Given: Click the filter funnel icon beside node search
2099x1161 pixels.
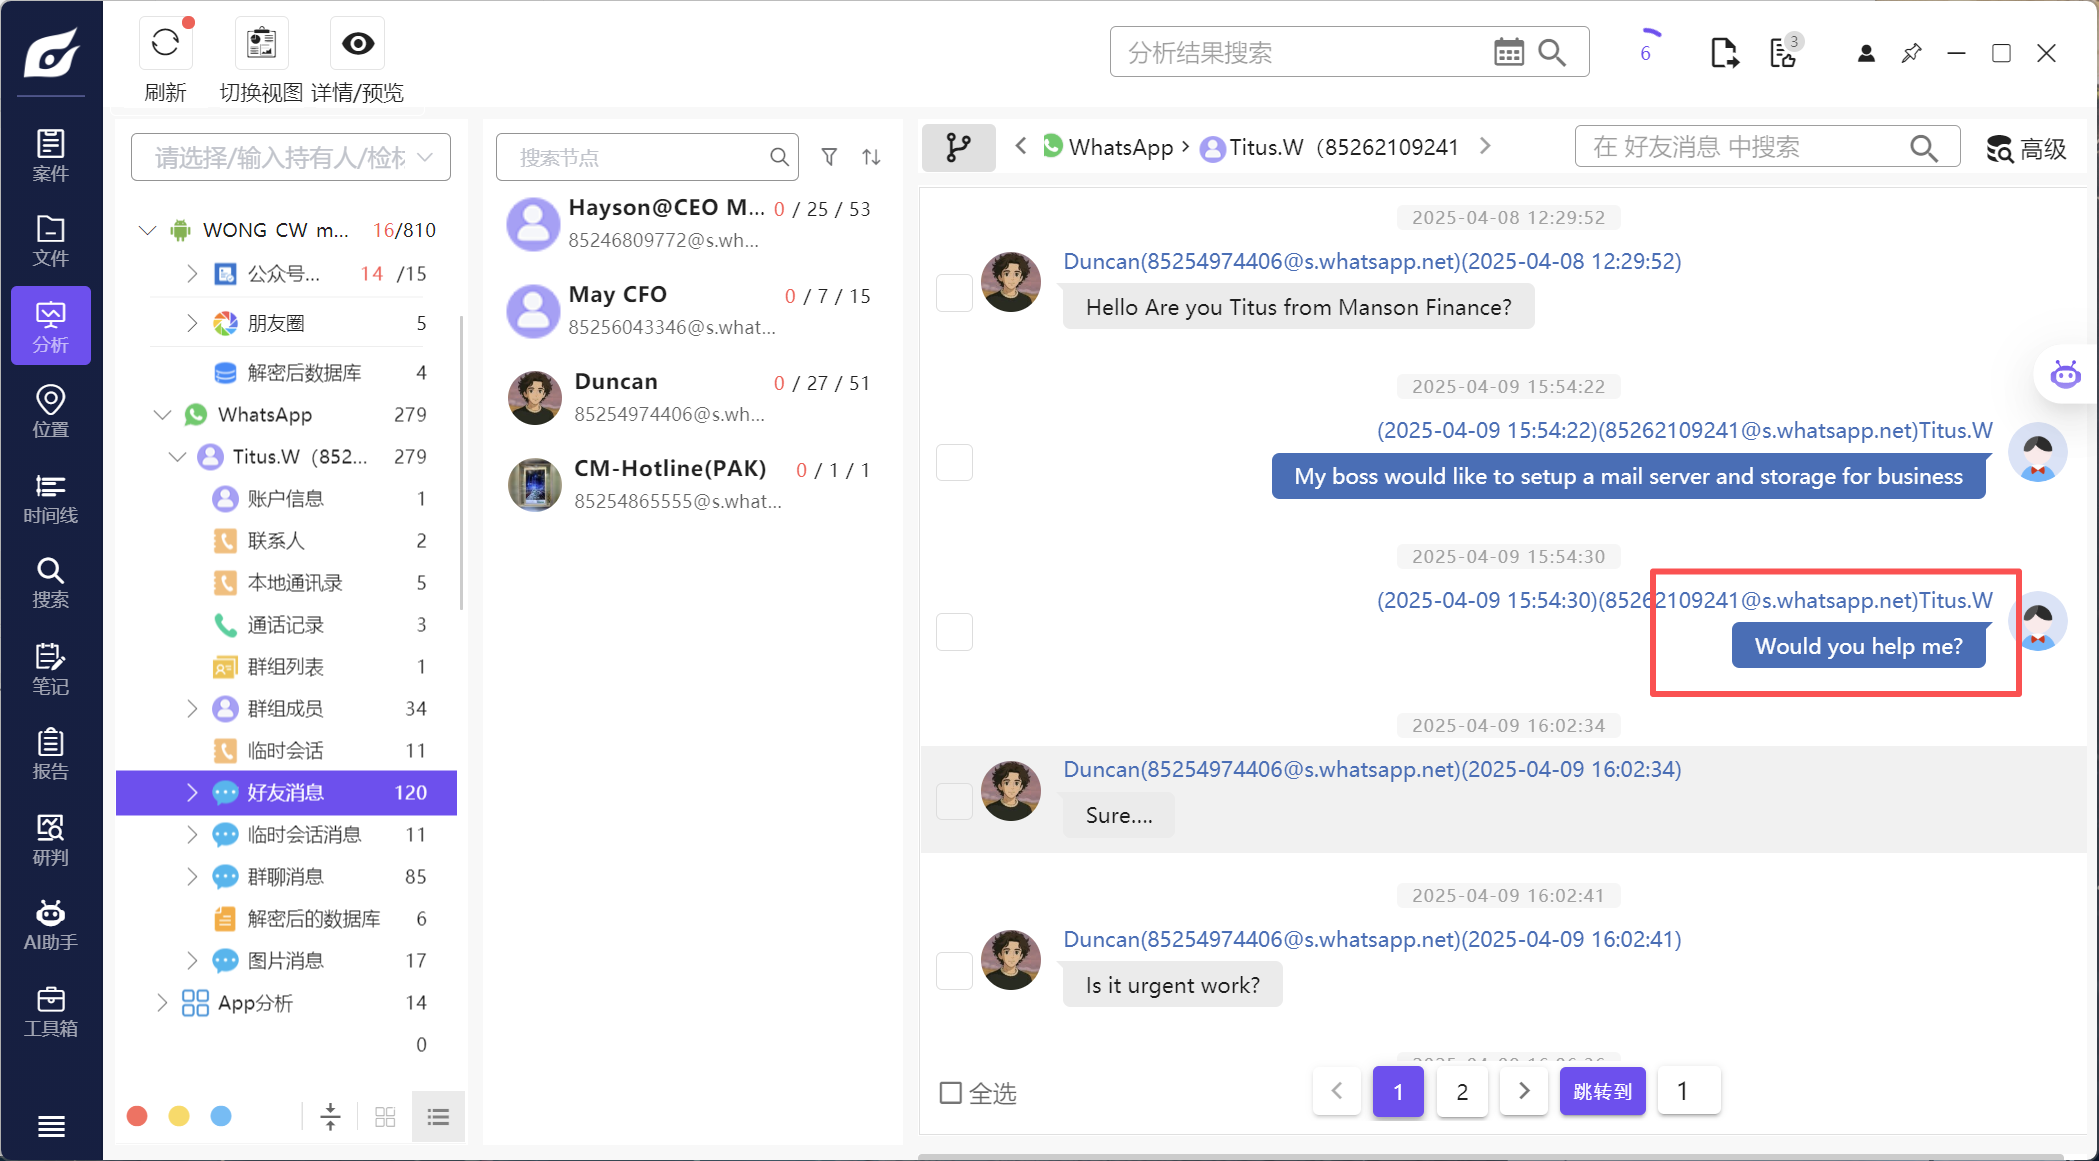Looking at the screenshot, I should [x=829, y=157].
